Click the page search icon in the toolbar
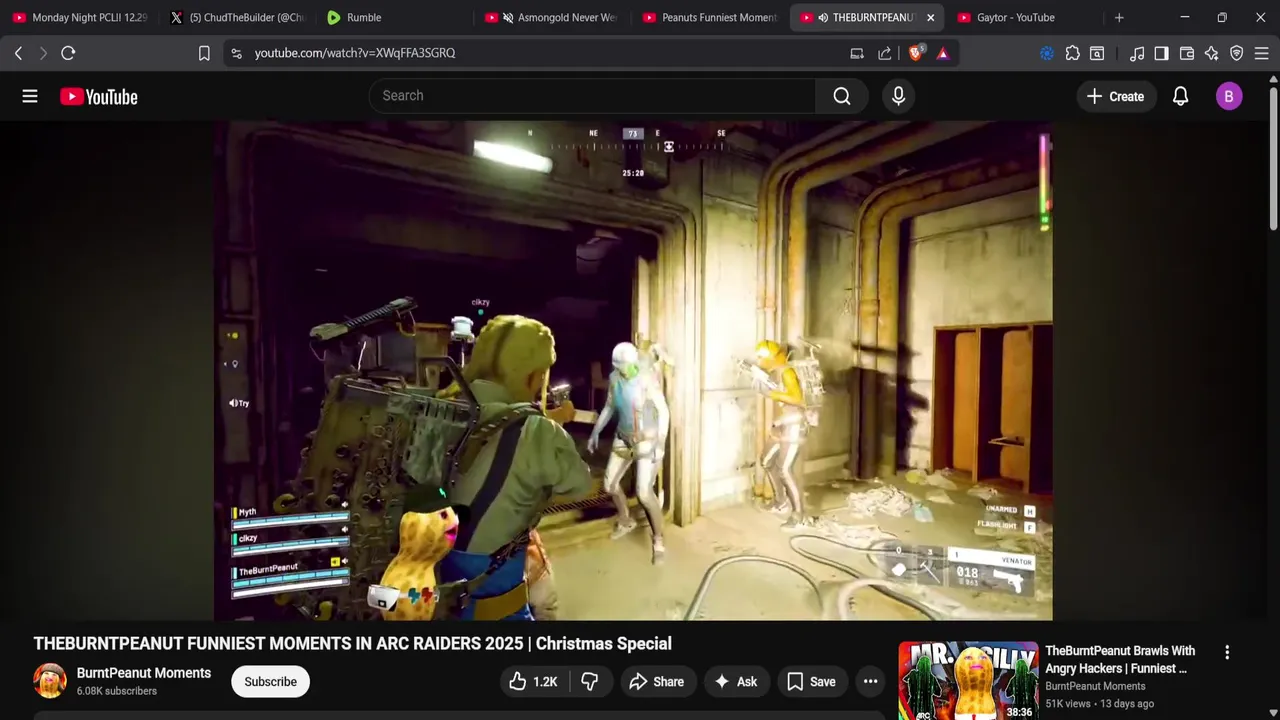This screenshot has height=720, width=1280. pyautogui.click(x=1097, y=53)
